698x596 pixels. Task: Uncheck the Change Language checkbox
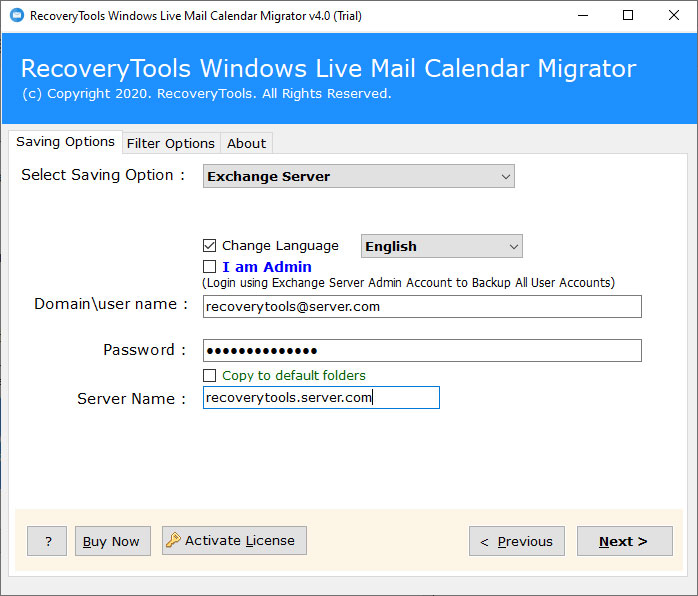209,246
